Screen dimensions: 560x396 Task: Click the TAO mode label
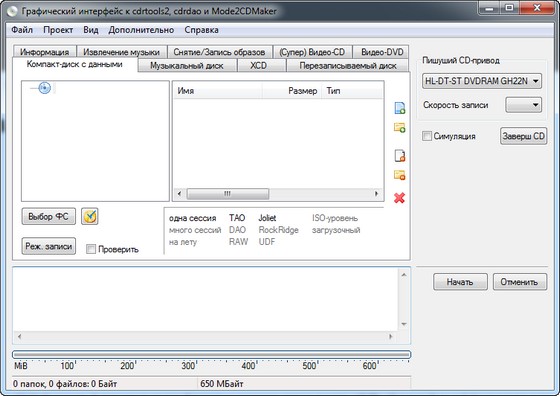[237, 218]
